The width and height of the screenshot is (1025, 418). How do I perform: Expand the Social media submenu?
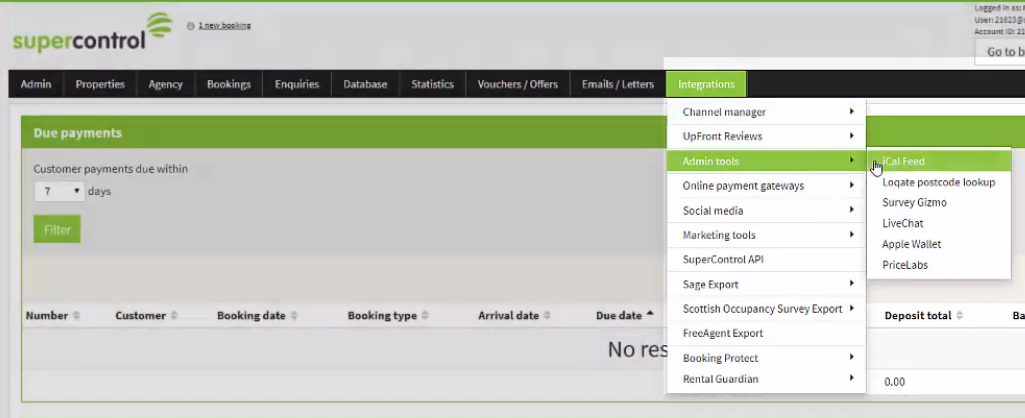click(766, 211)
